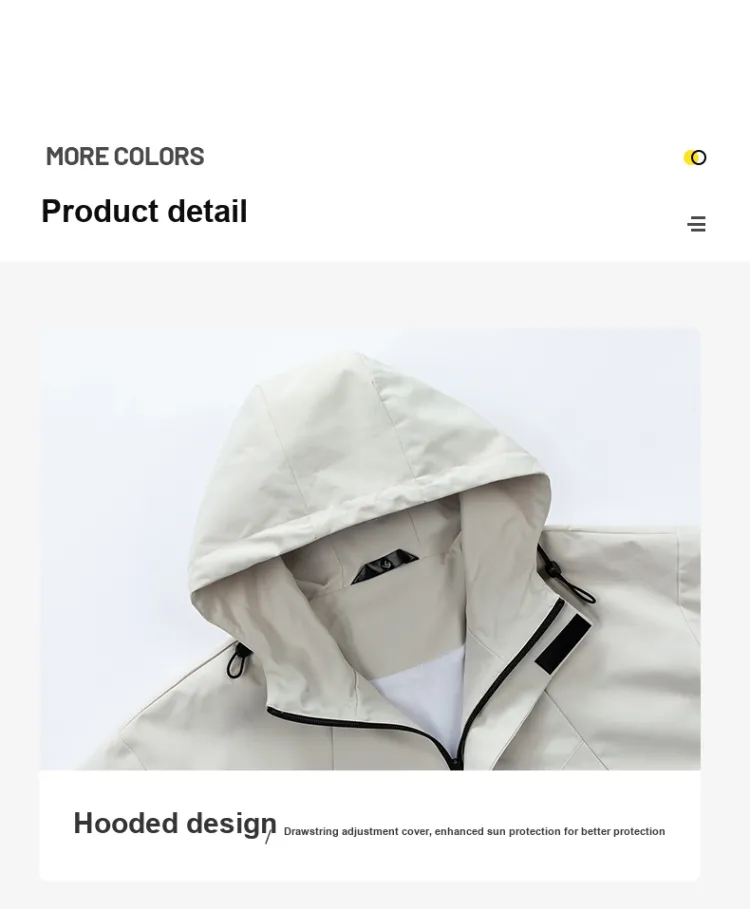The height and width of the screenshot is (909, 750).
Task: Select the Product detail heading
Action: [x=144, y=211]
